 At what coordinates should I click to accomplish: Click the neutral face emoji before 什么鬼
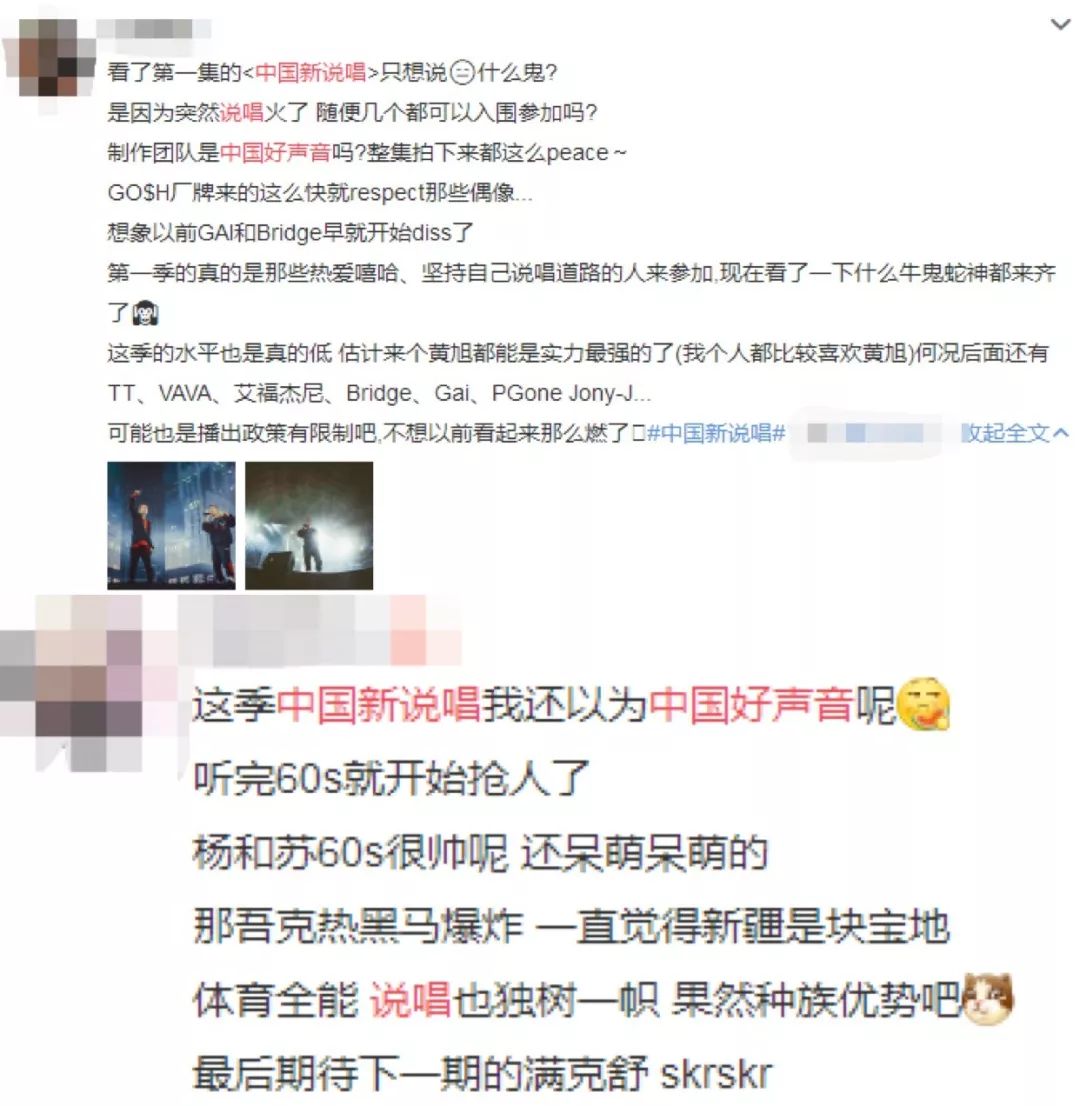click(x=462, y=73)
